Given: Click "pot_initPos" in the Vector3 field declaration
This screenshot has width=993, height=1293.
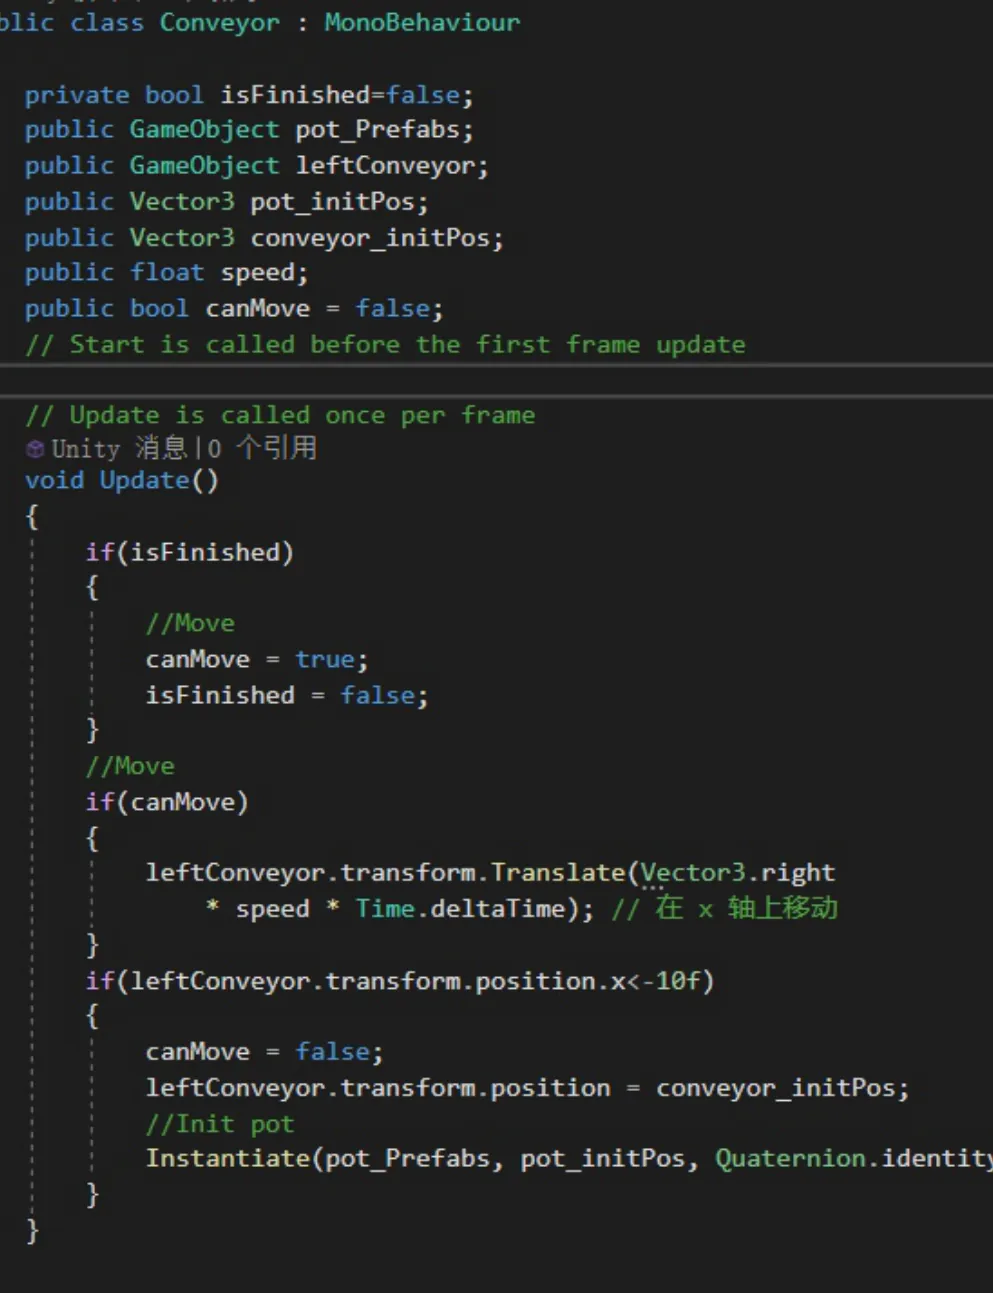Looking at the screenshot, I should [332, 202].
